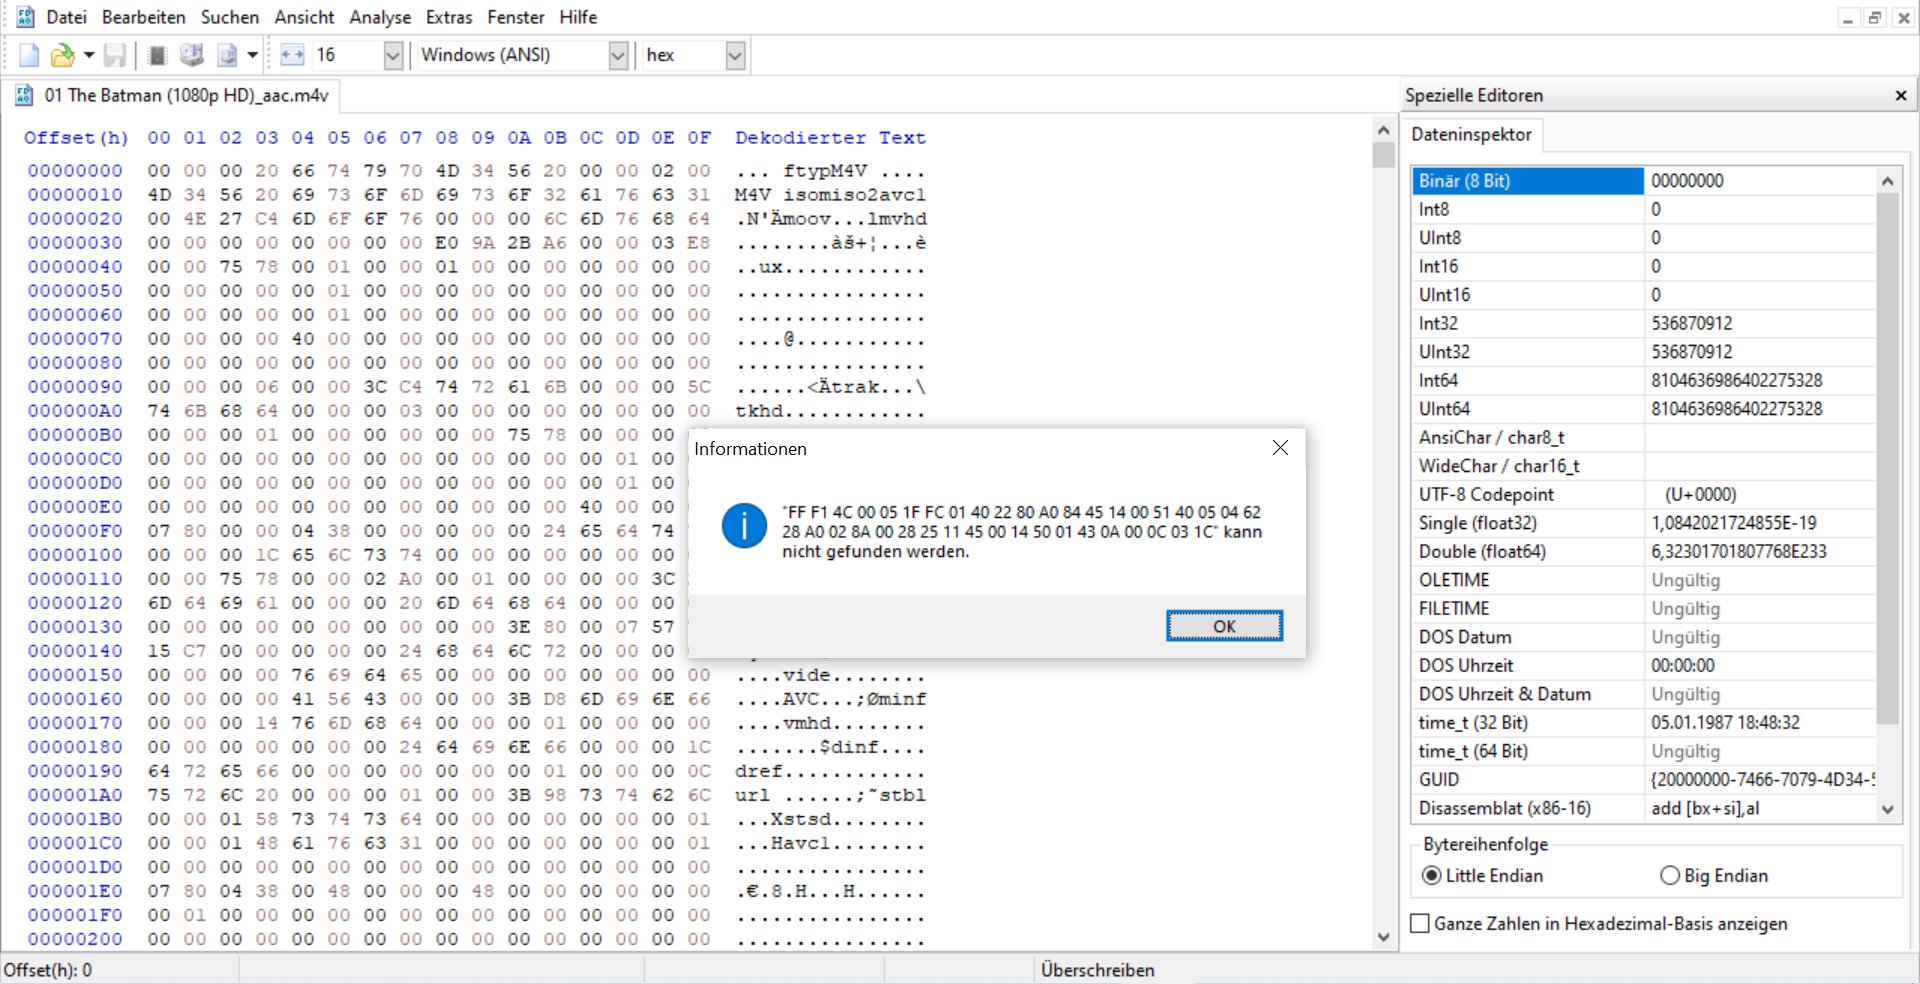Open the Hilfe menu

tap(578, 17)
